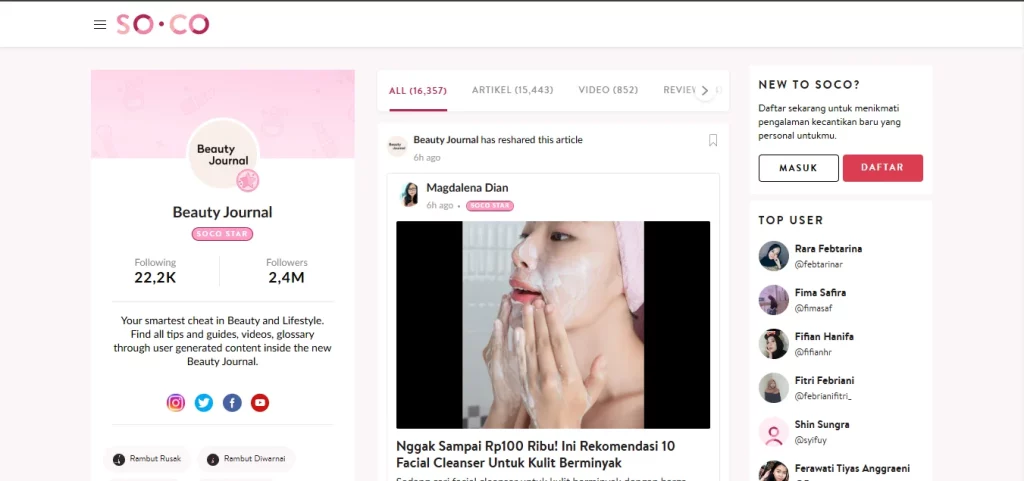Image resolution: width=1024 pixels, height=481 pixels.
Task: Open Shin Sungra's avatar
Action: (x=774, y=432)
